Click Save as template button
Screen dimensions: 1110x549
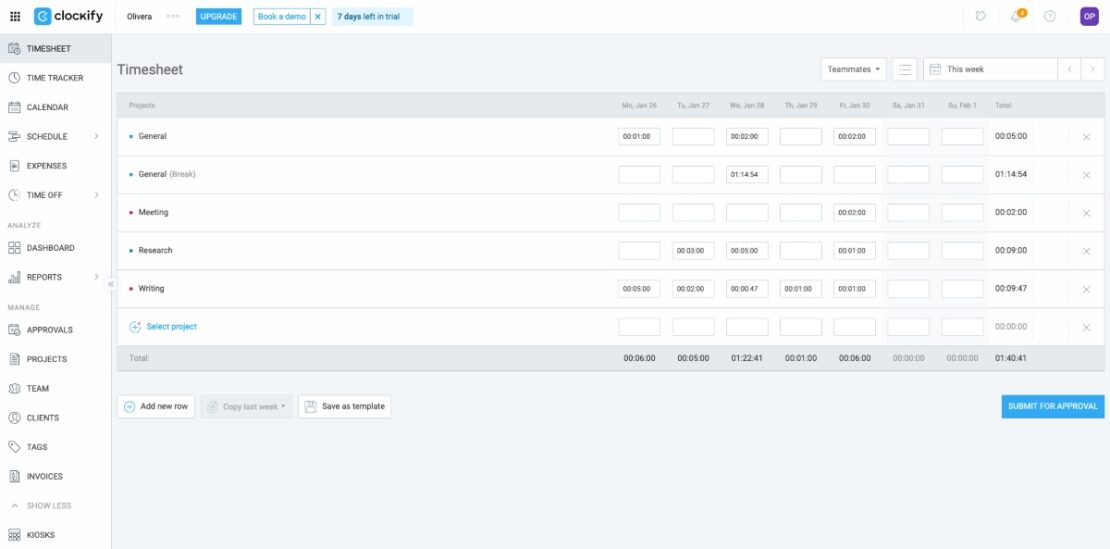point(345,406)
